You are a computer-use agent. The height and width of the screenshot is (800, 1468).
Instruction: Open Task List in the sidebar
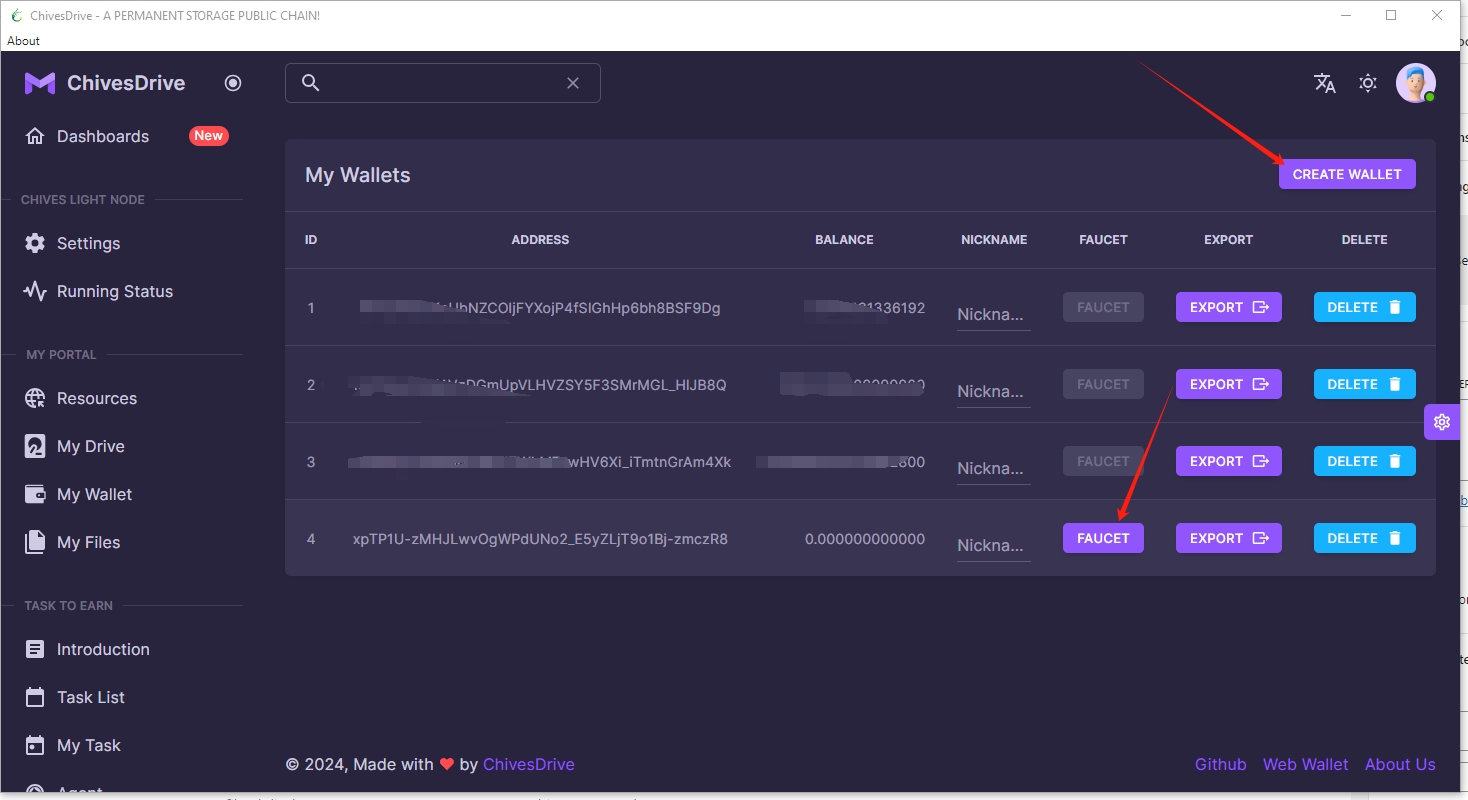point(91,697)
